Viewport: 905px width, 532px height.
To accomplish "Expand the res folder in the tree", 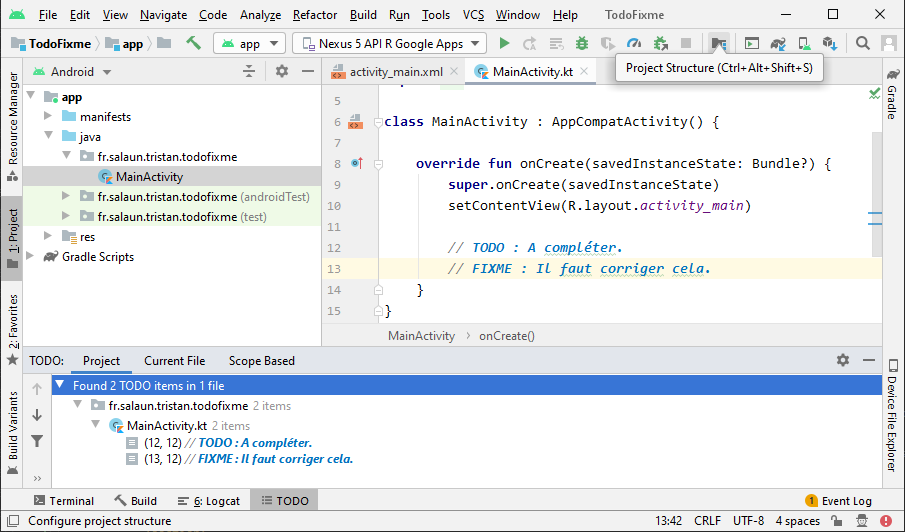I will [48, 236].
